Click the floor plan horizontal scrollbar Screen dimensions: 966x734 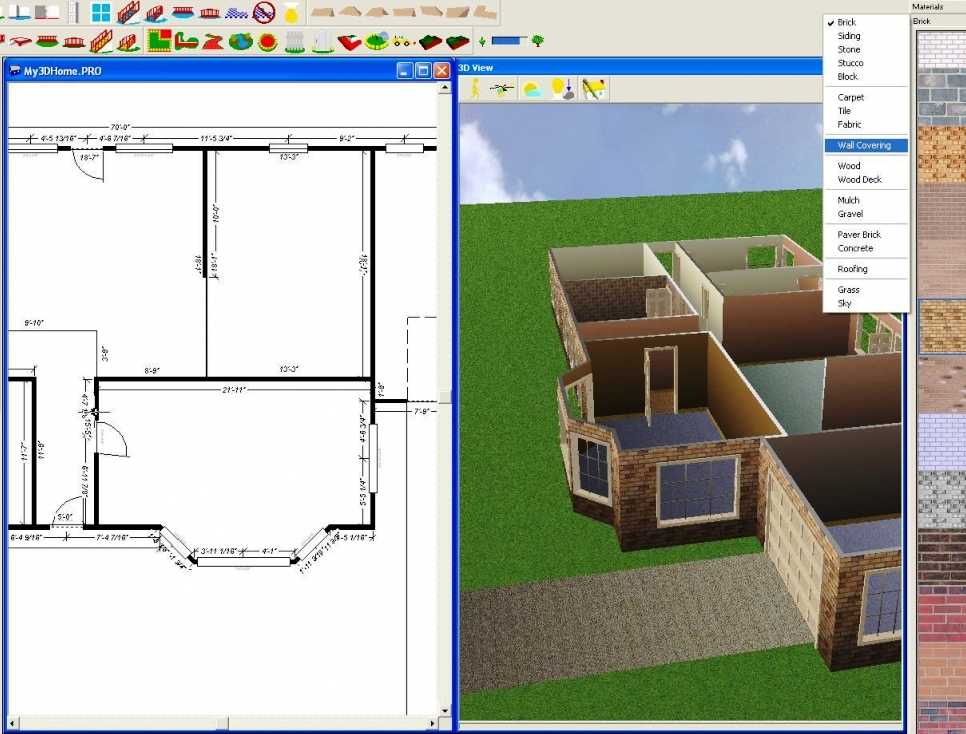(222, 721)
